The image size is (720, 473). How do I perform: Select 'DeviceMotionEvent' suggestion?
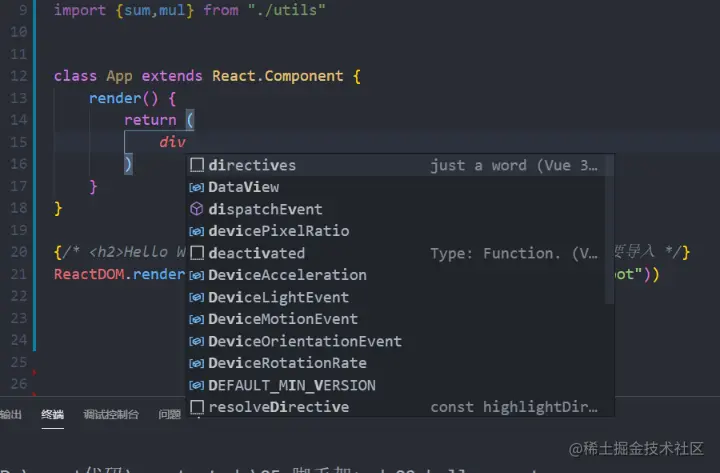point(396,319)
